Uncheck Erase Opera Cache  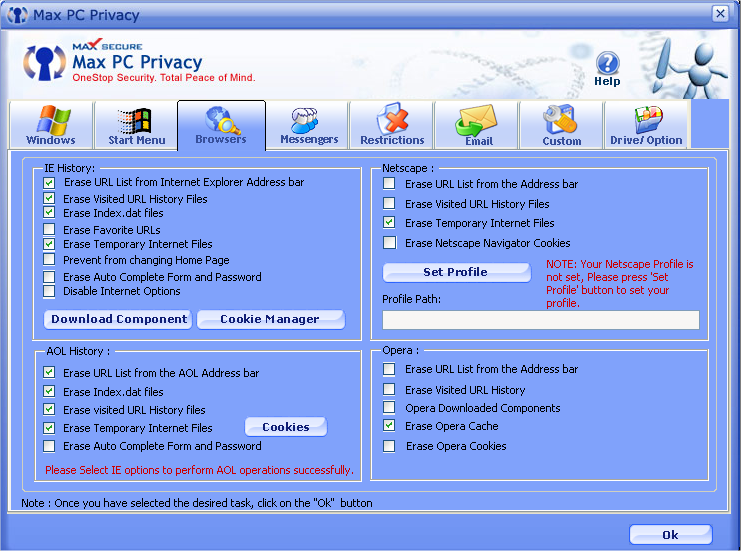pyautogui.click(x=389, y=425)
